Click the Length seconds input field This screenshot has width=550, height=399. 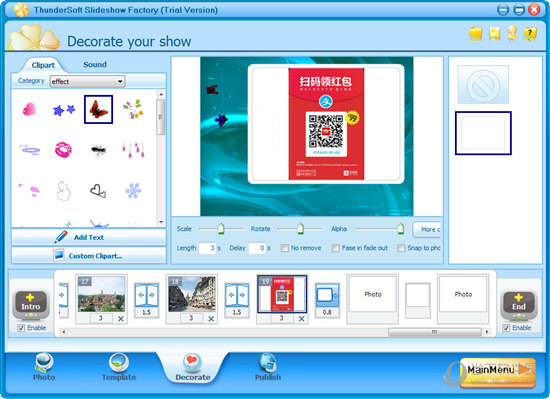207,248
